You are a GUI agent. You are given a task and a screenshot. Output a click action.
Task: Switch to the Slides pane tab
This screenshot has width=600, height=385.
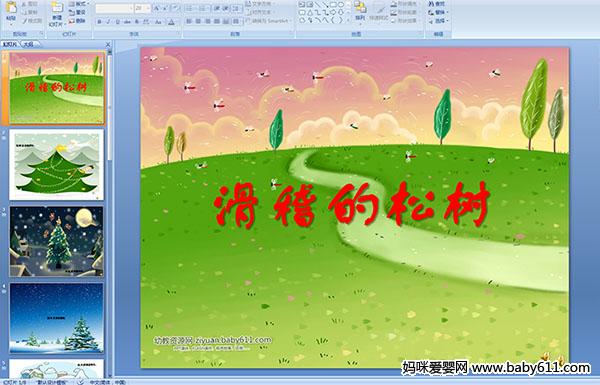(x=10, y=44)
